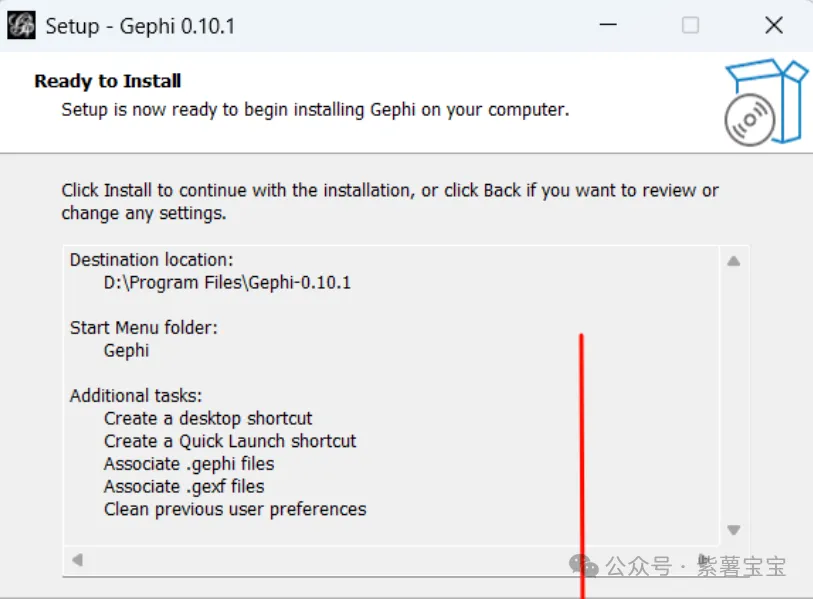Select the D:\Program Files\Gephi-0.10.1 path text
The width and height of the screenshot is (813, 599).
coord(227,282)
